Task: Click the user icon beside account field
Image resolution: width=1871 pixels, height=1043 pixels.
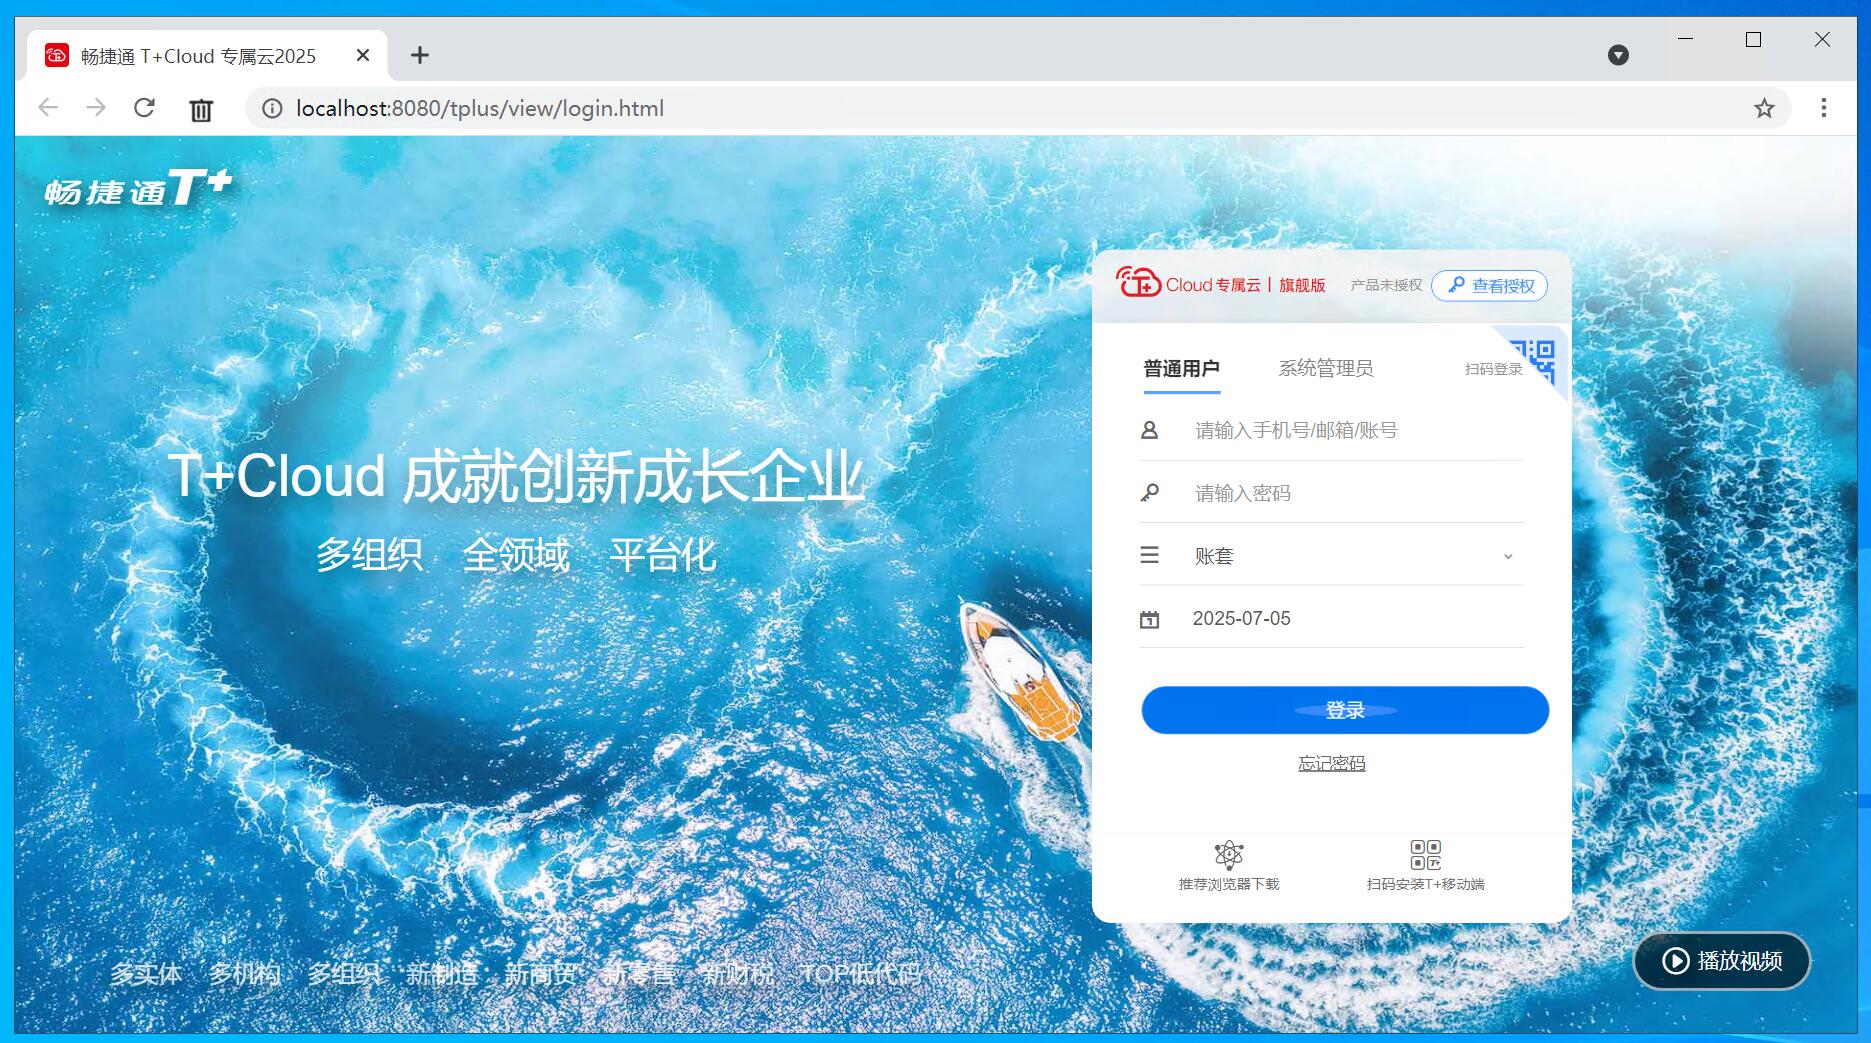Action: (1150, 430)
